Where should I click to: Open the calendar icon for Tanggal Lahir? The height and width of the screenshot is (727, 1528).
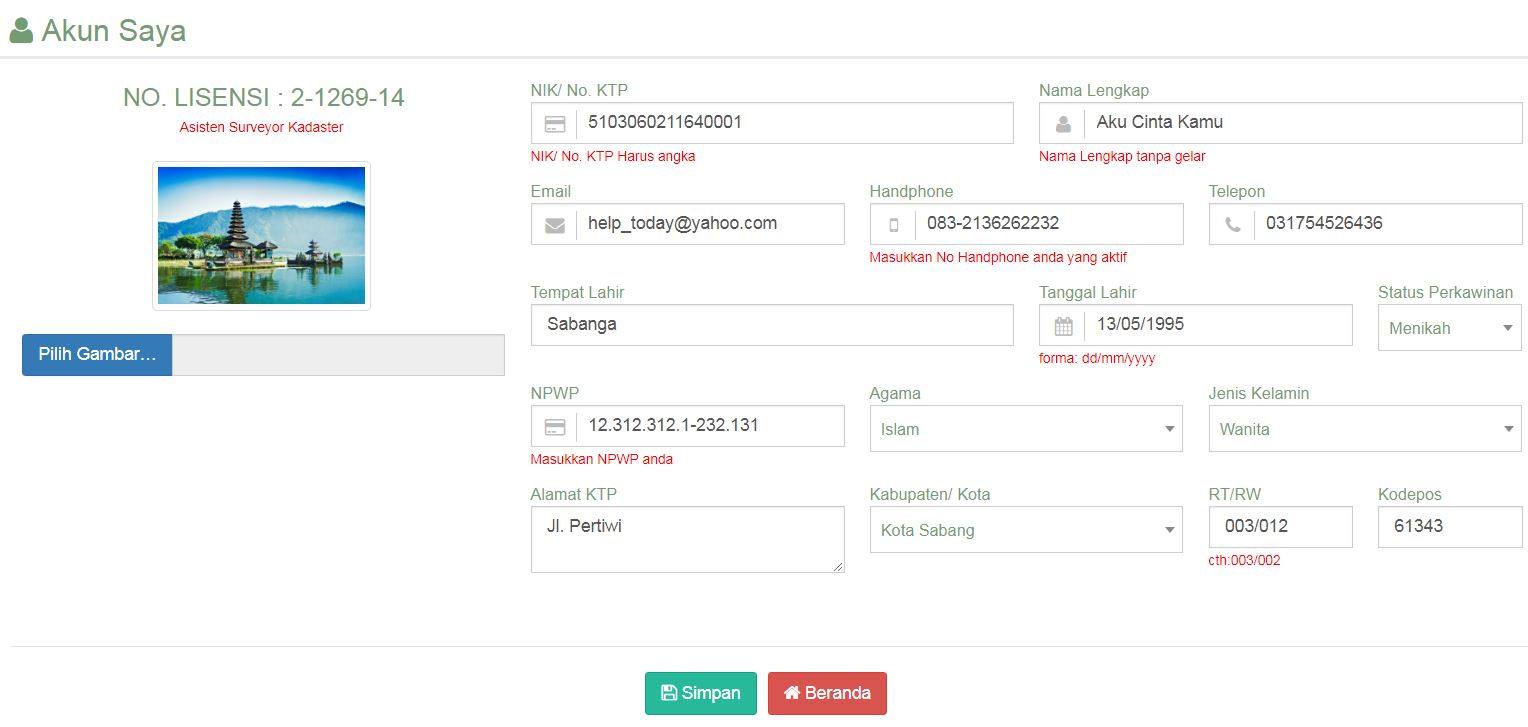point(1063,326)
